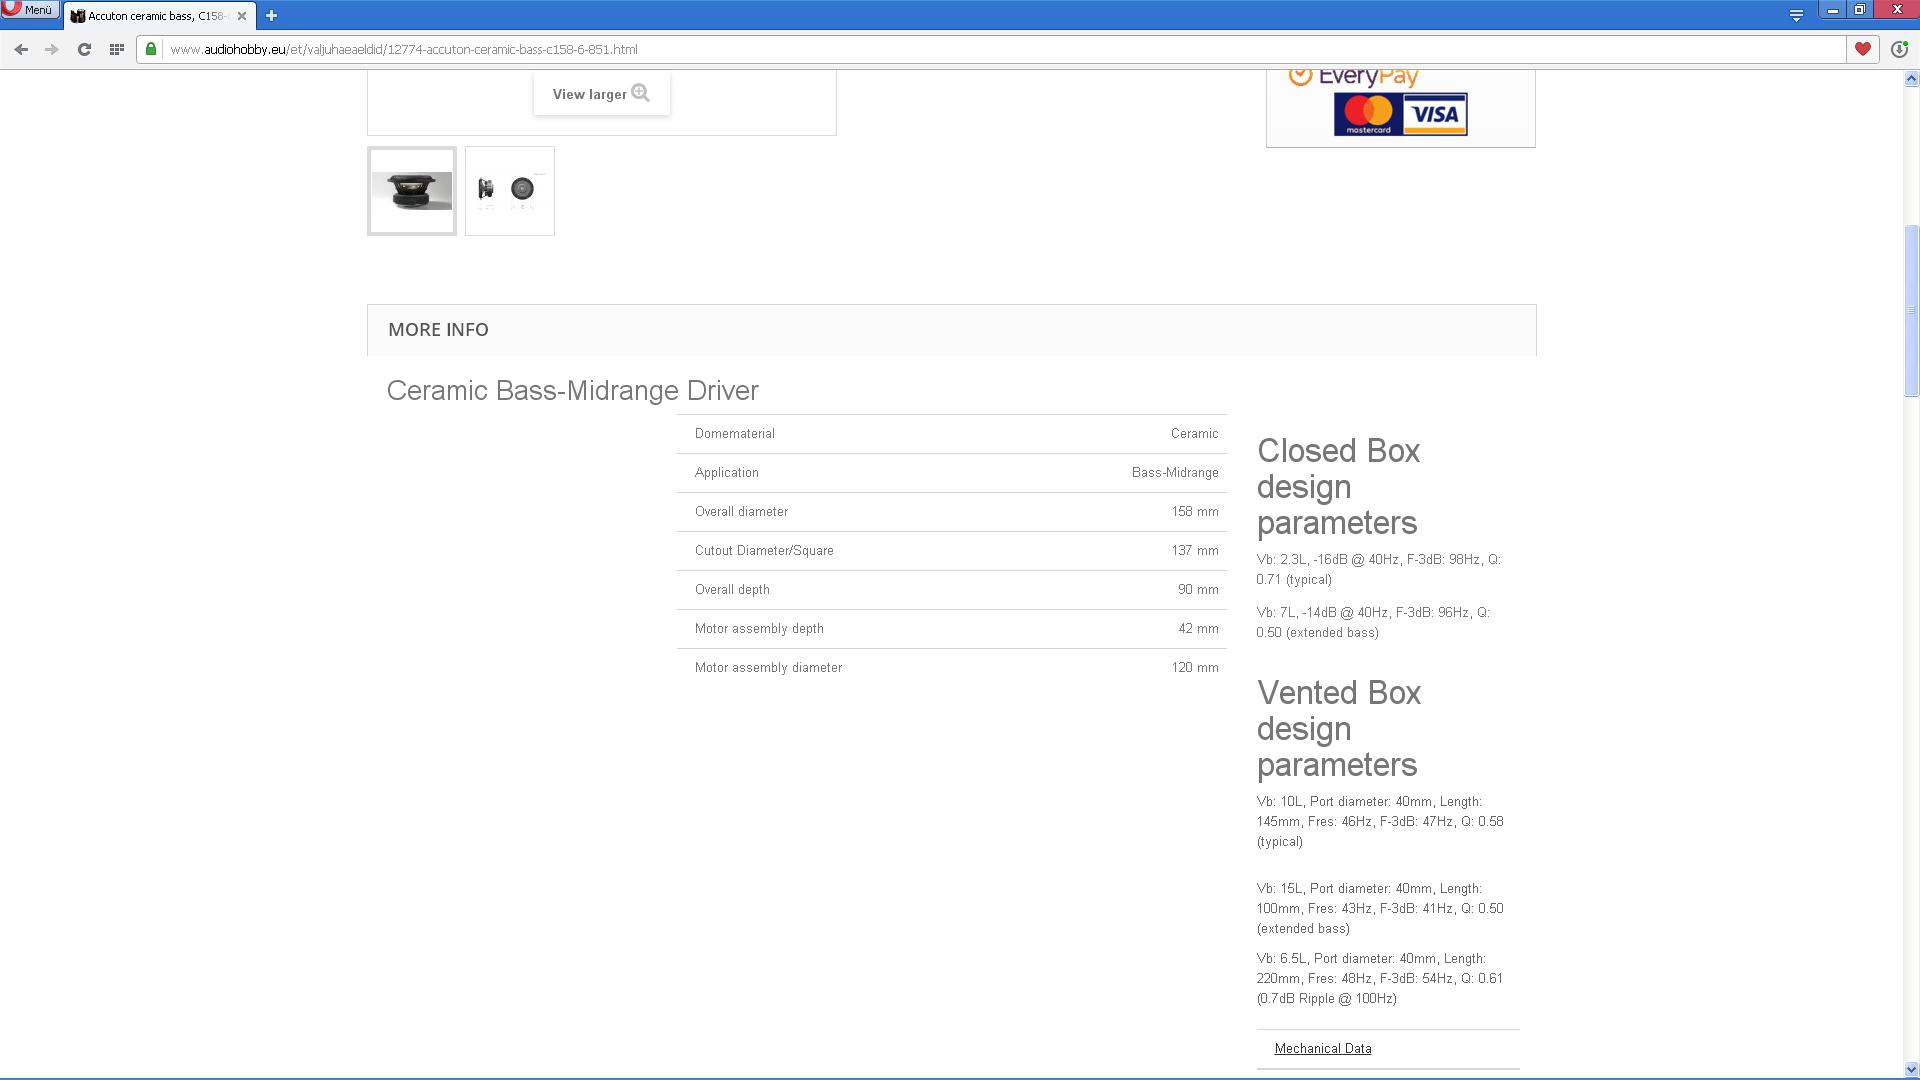The height and width of the screenshot is (1080, 1920).
Task: Click the URL address field
Action: tap(900, 49)
